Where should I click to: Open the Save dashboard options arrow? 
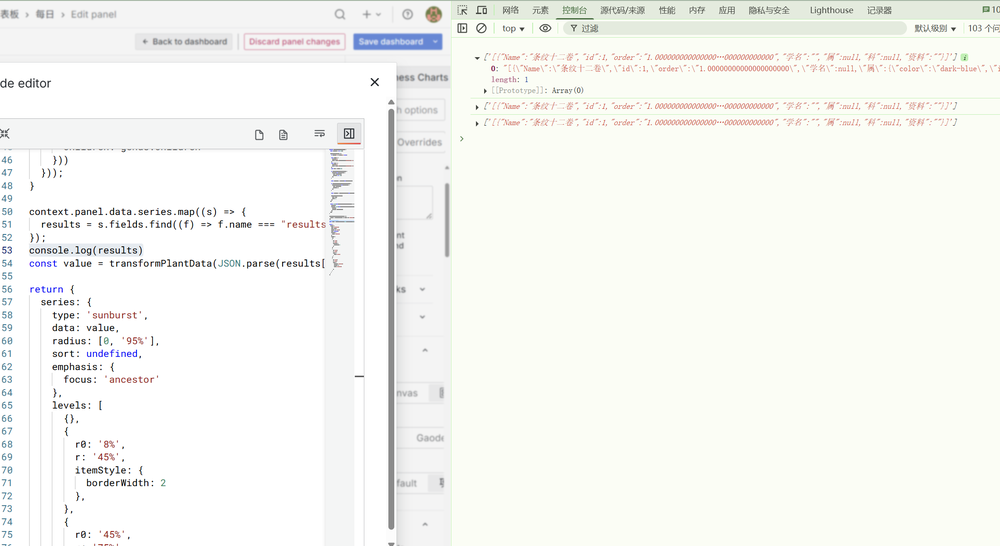click(436, 41)
